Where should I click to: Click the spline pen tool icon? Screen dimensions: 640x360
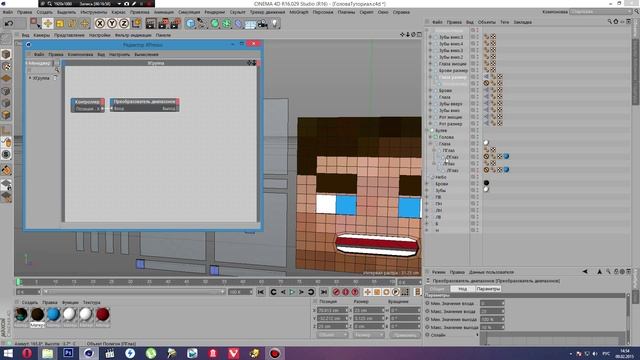pos(202,24)
